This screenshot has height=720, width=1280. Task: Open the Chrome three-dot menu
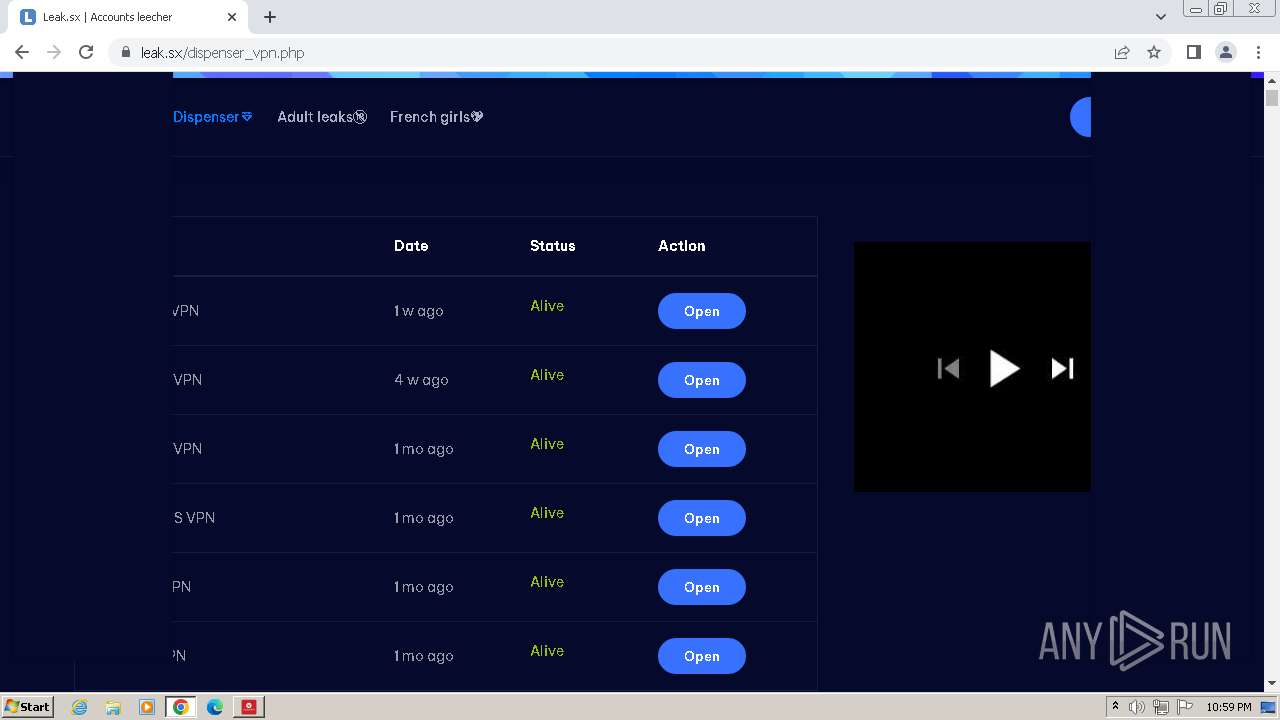click(x=1258, y=52)
